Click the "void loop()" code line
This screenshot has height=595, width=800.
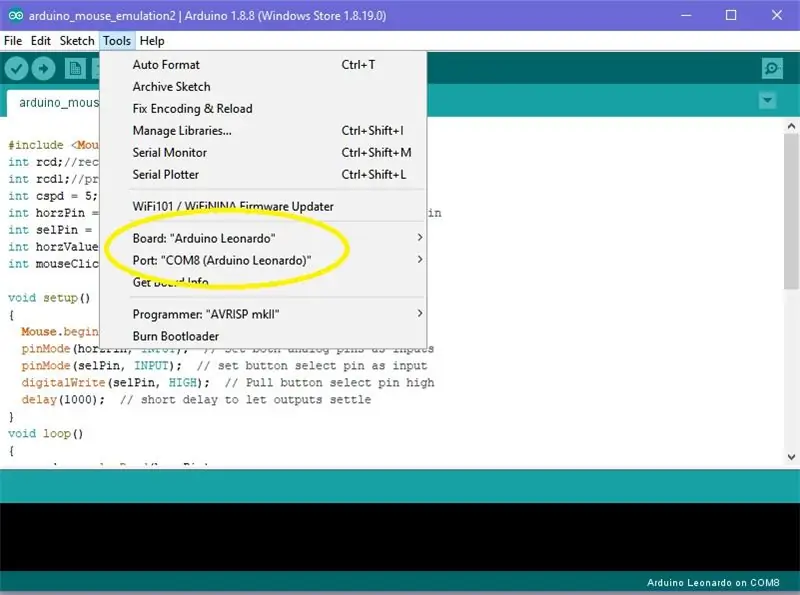[x=45, y=433]
